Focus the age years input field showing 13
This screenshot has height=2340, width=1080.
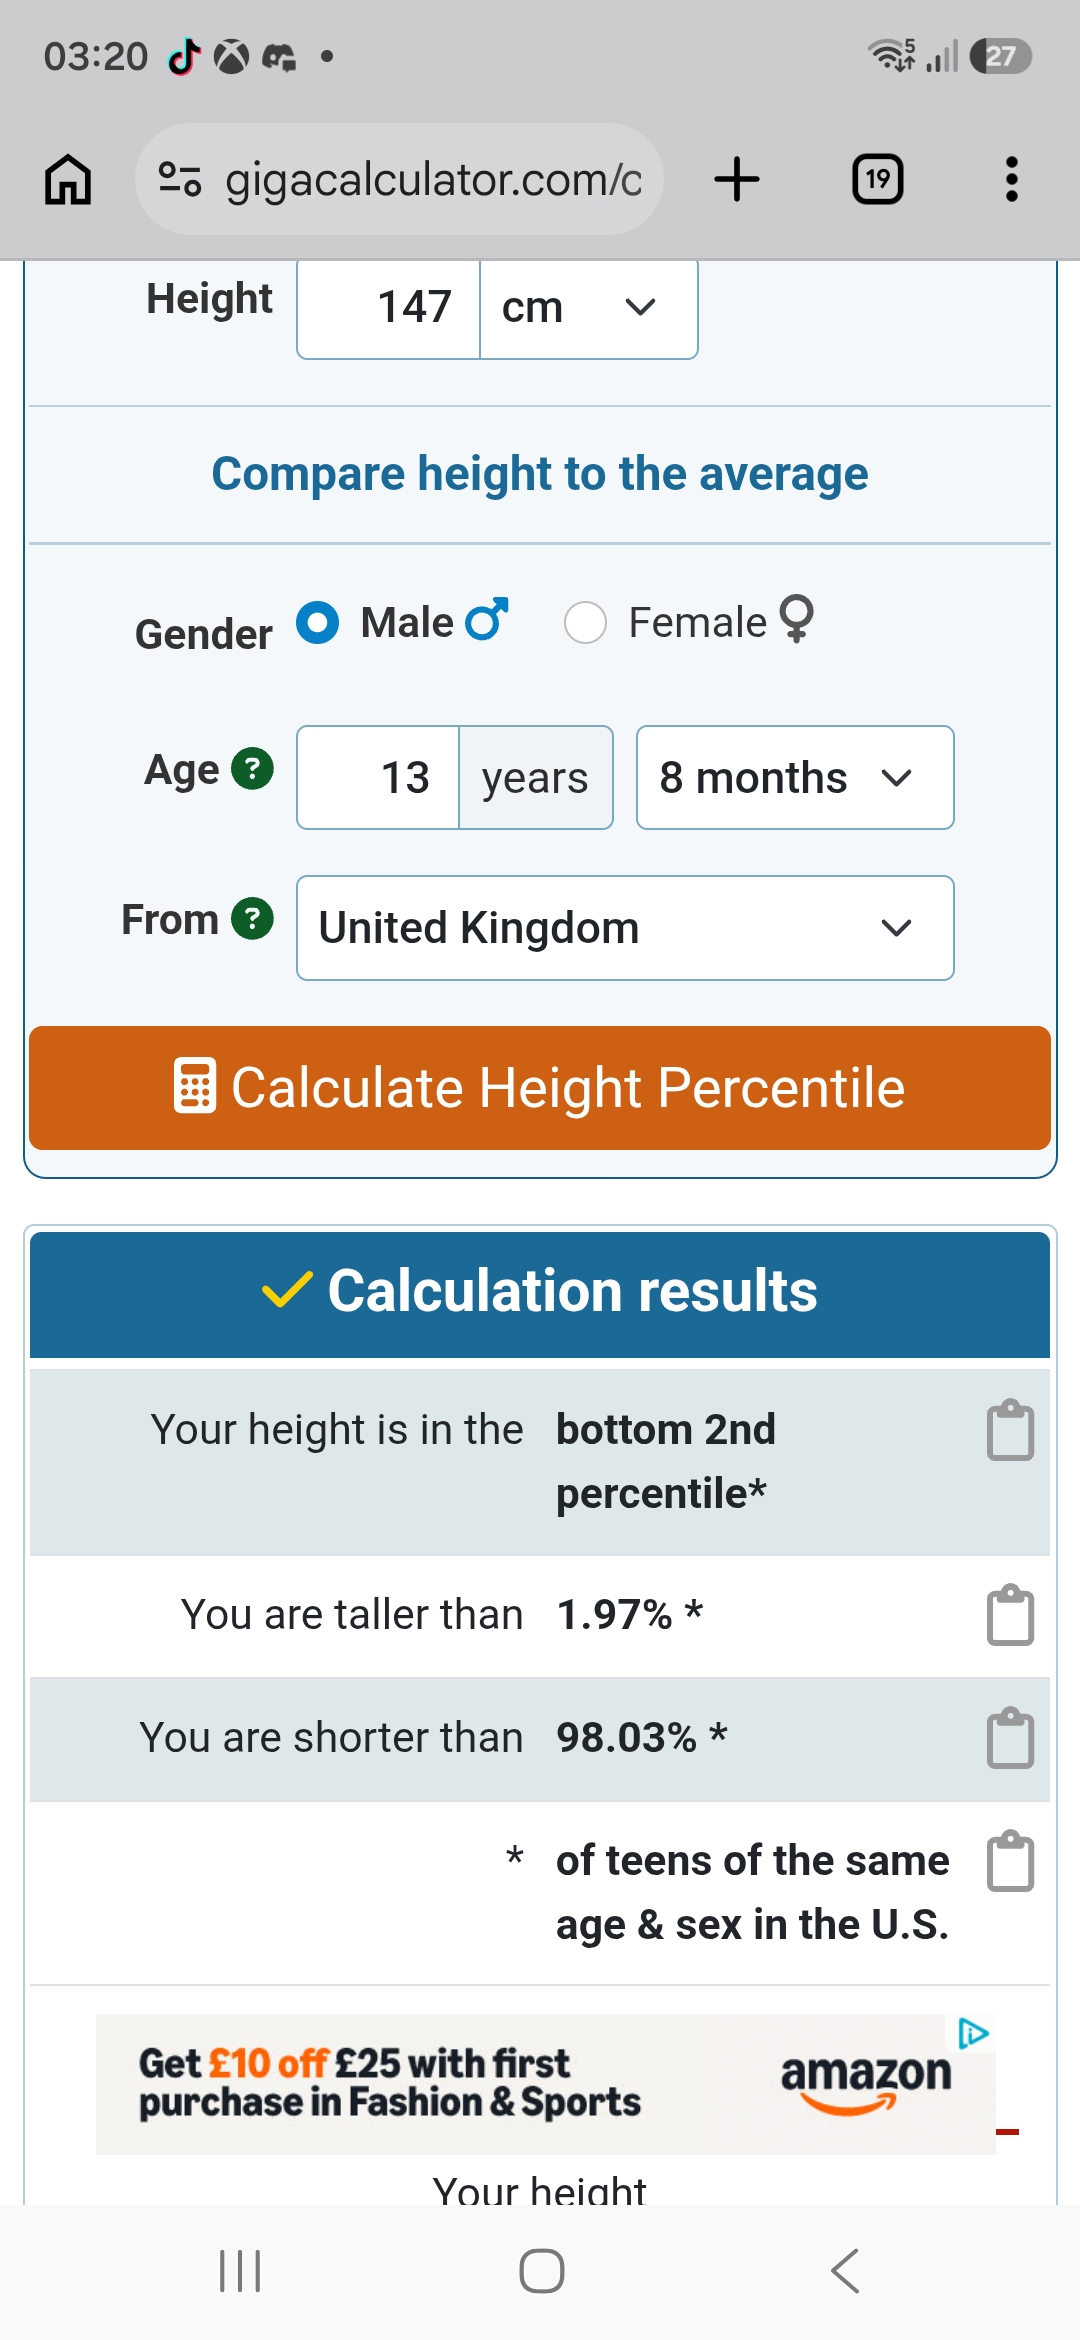coord(379,778)
